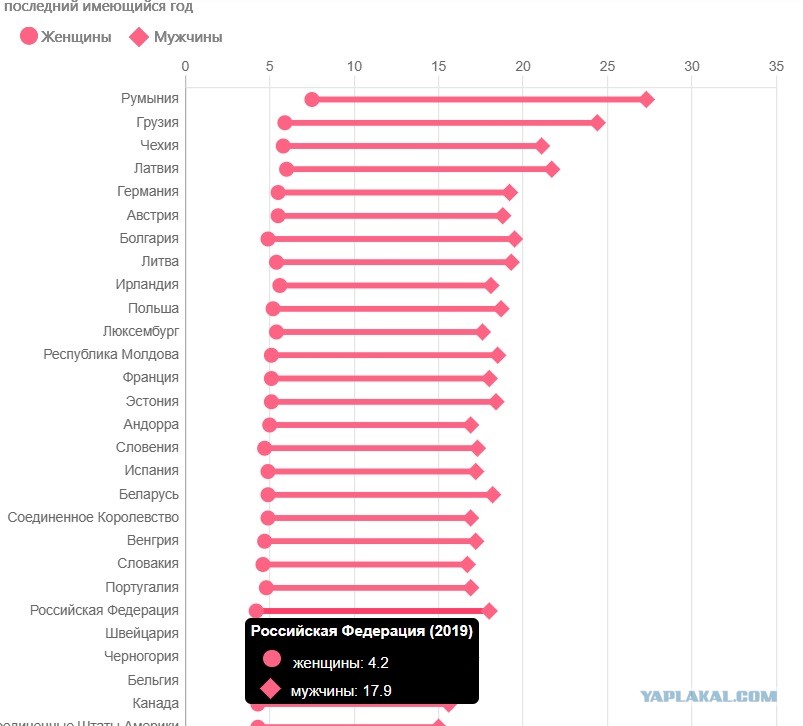Click the men's diamond marker for Румыния
This screenshot has height=726, width=803.
[x=647, y=99]
